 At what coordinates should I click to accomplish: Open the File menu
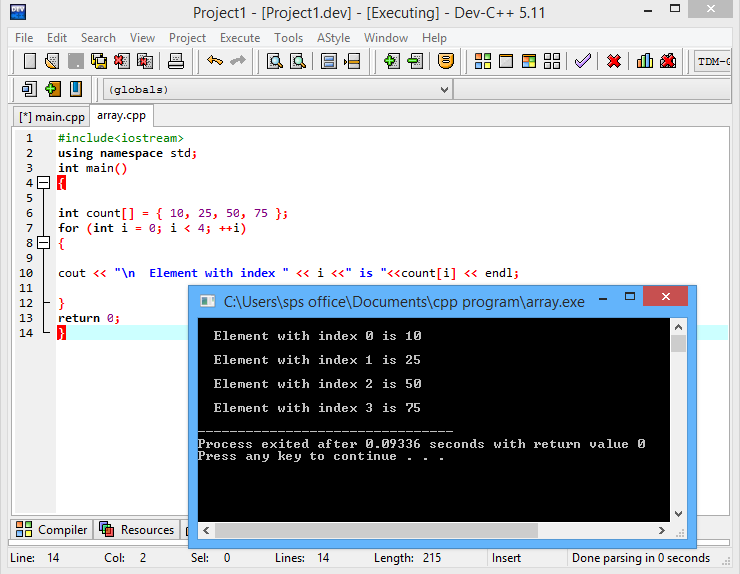coord(24,38)
